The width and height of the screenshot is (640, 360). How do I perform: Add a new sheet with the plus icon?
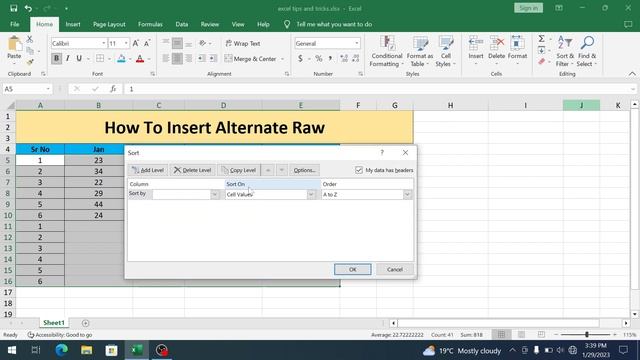pyautogui.click(x=85, y=323)
